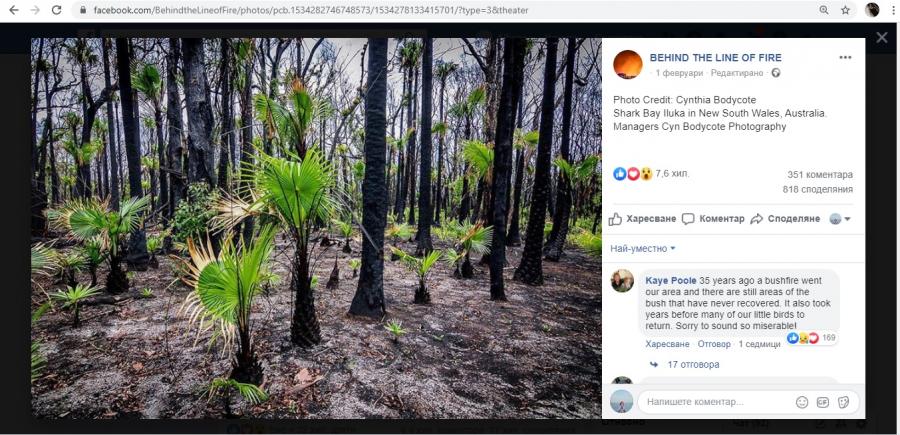Open BEHIND THE LINE OF FIRE page link

(x=715, y=58)
